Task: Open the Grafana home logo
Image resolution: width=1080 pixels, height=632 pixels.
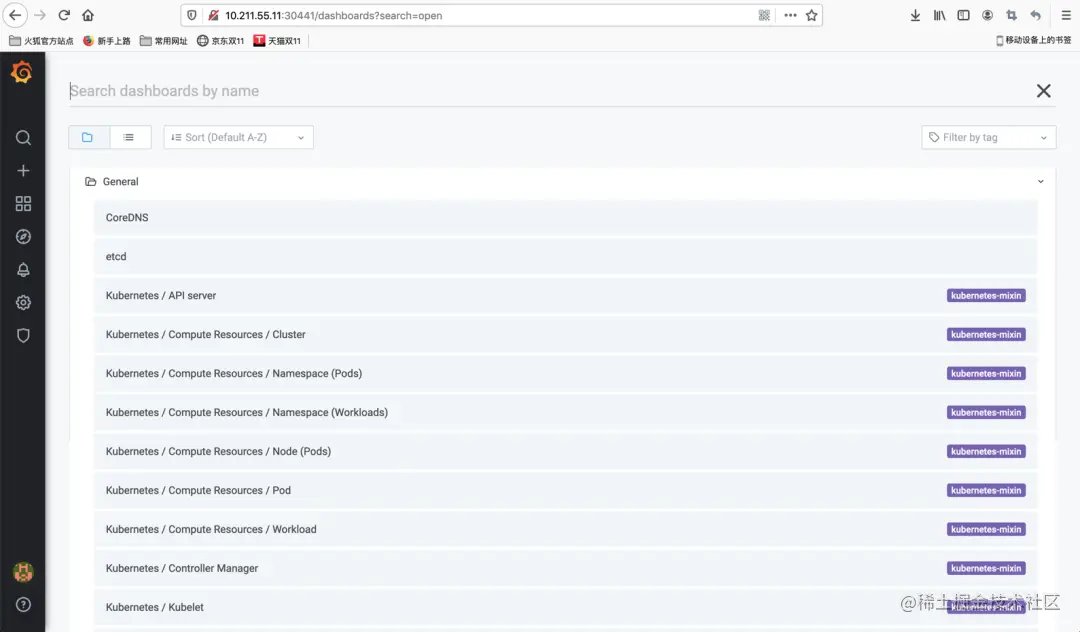Action: 22,72
